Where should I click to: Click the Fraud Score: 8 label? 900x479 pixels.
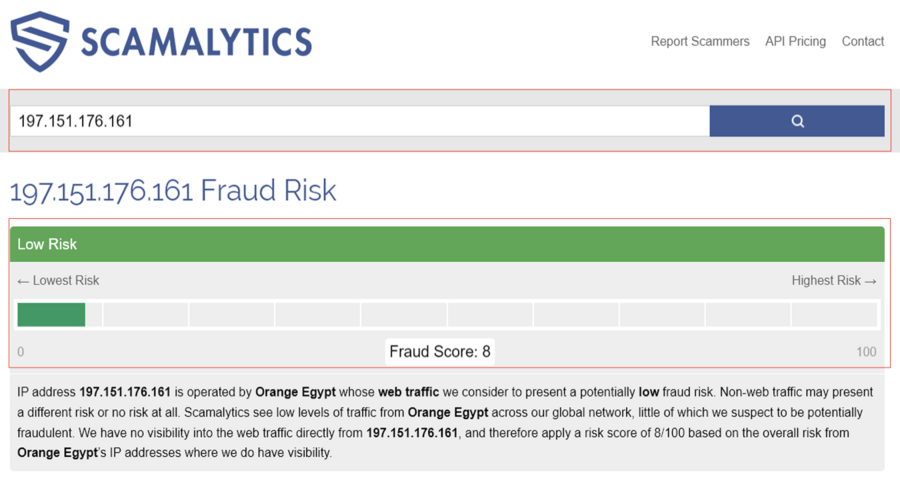[440, 352]
